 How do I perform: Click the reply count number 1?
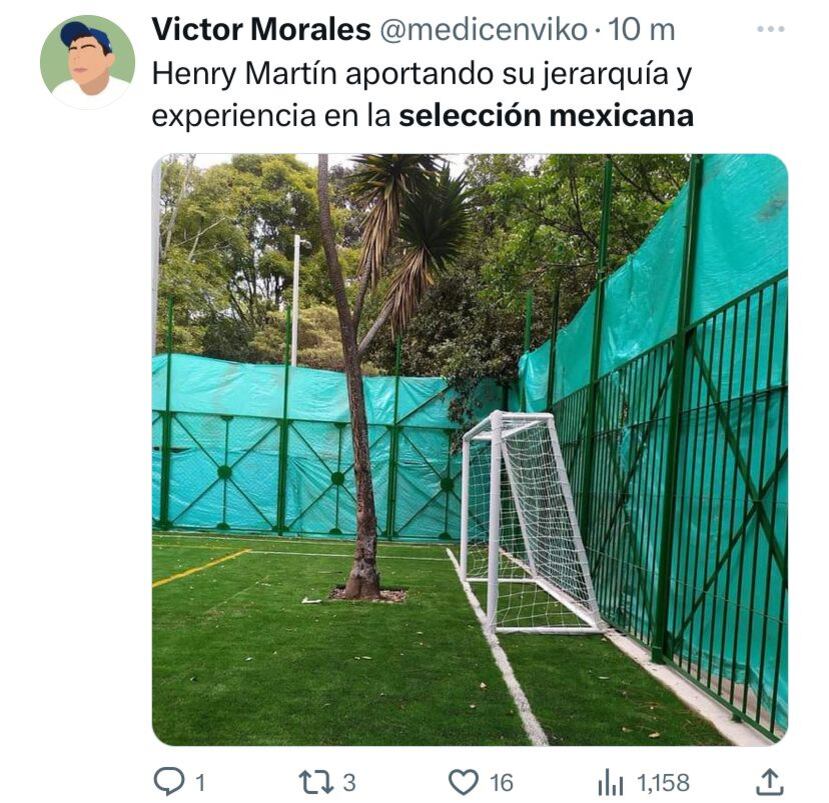[x=200, y=782]
